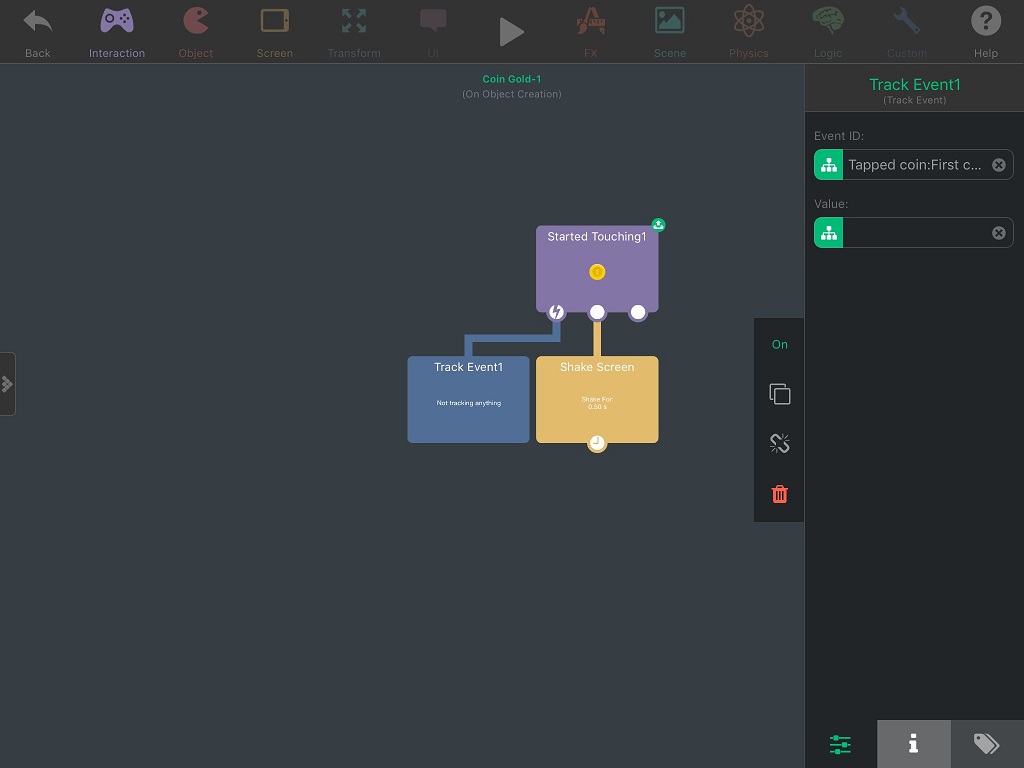Select the Object pacman icon
This screenshot has height=768, width=1024.
(196, 31)
